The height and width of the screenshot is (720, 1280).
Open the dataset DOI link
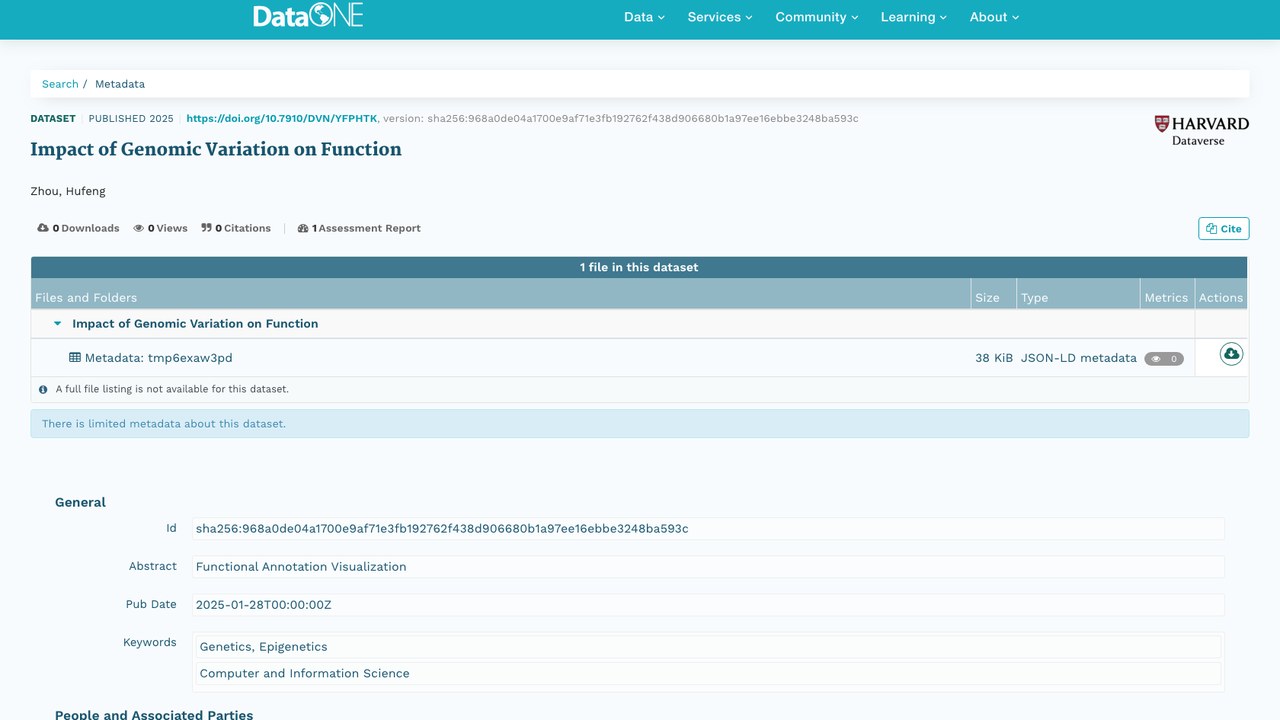click(x=282, y=118)
